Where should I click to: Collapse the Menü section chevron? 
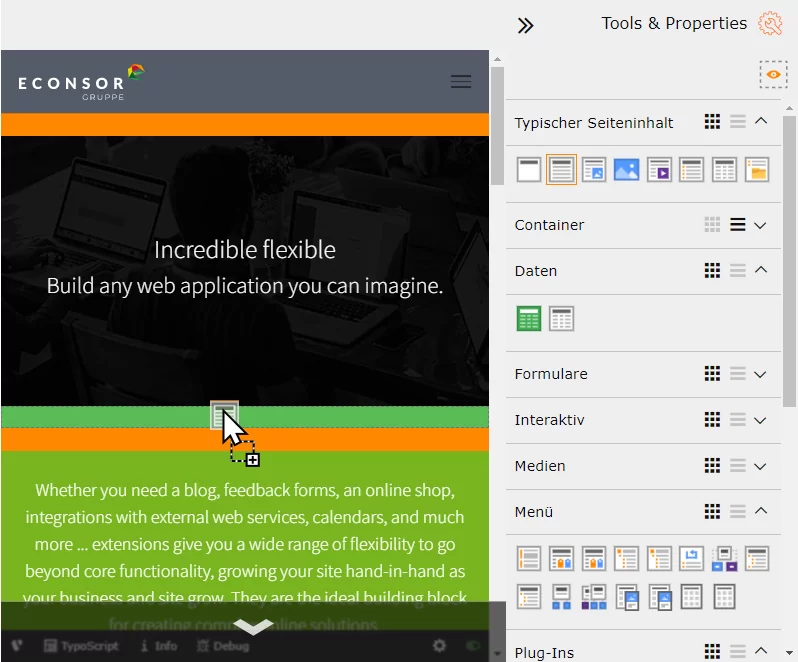pos(761,510)
